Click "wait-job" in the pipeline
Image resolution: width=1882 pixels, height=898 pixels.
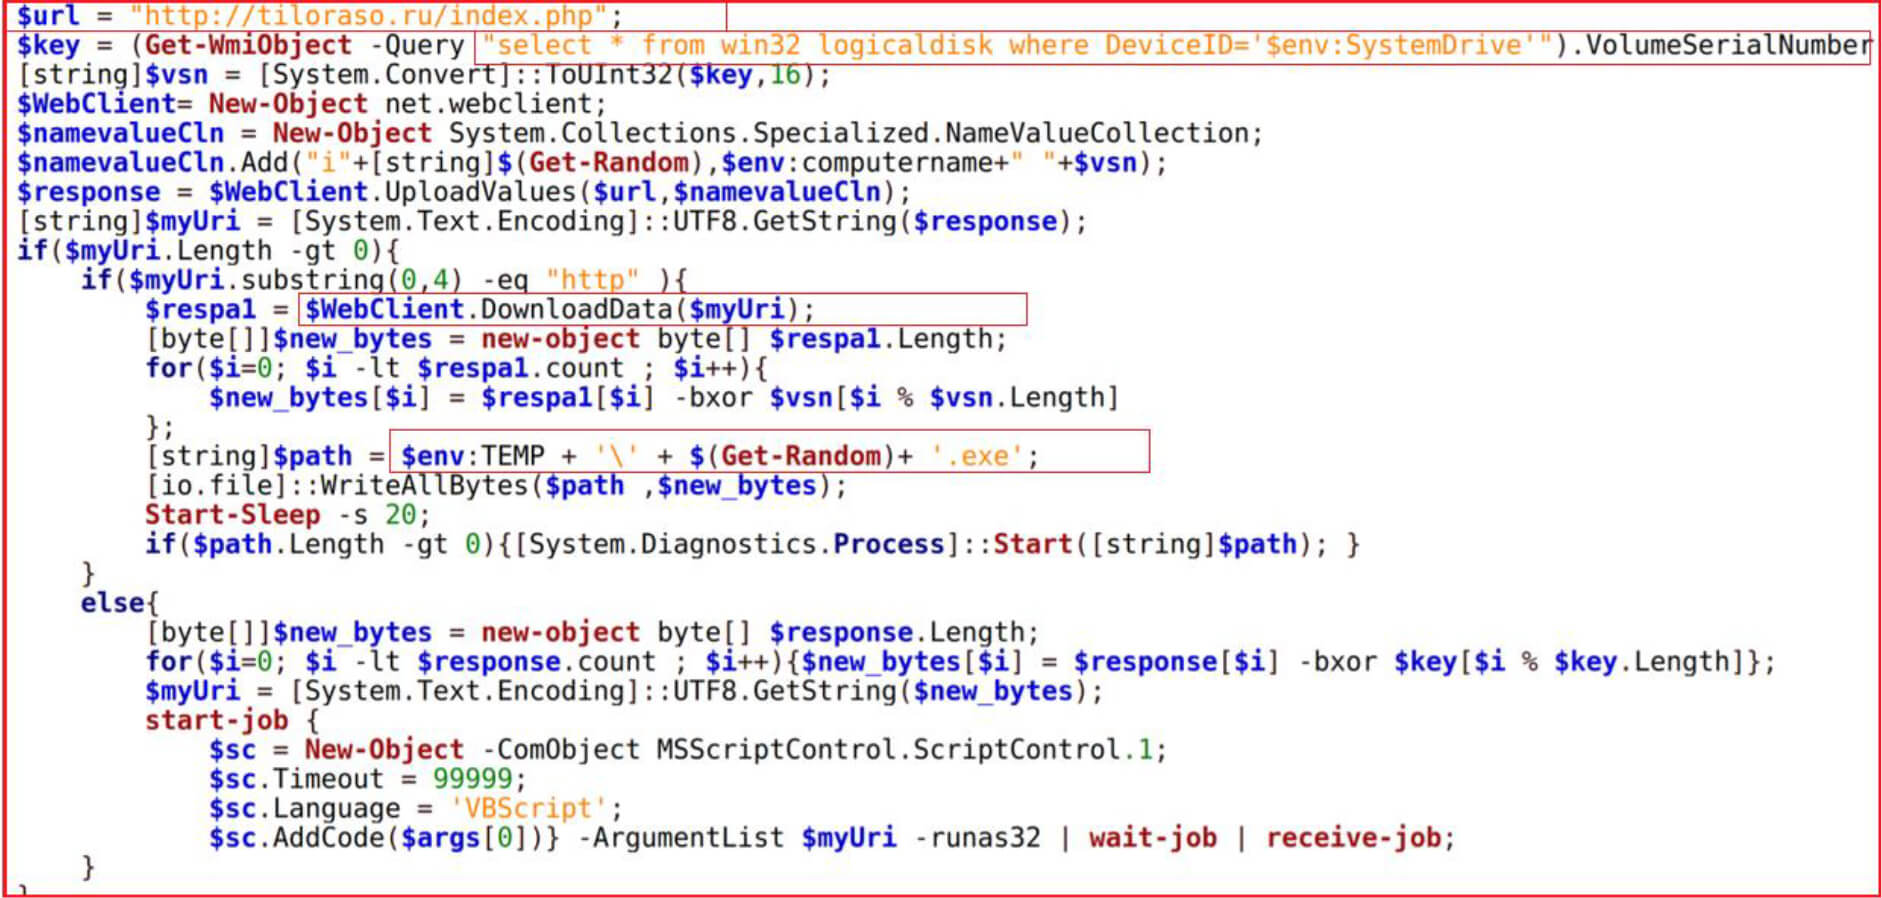[1153, 838]
